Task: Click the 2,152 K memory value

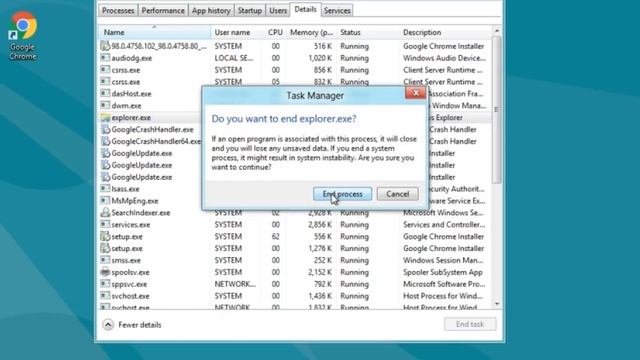Action: (x=320, y=272)
